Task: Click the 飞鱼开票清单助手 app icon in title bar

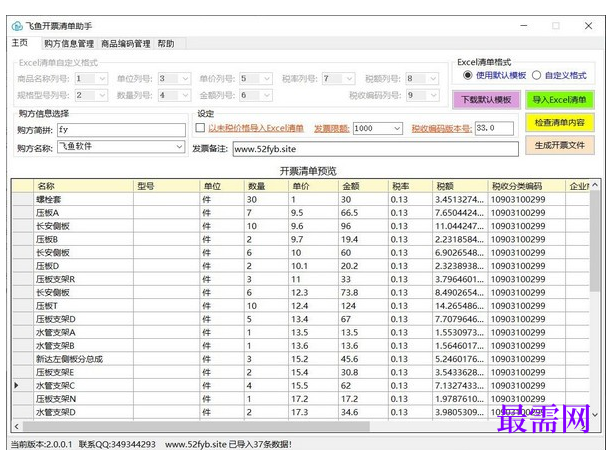Action: click(17, 26)
